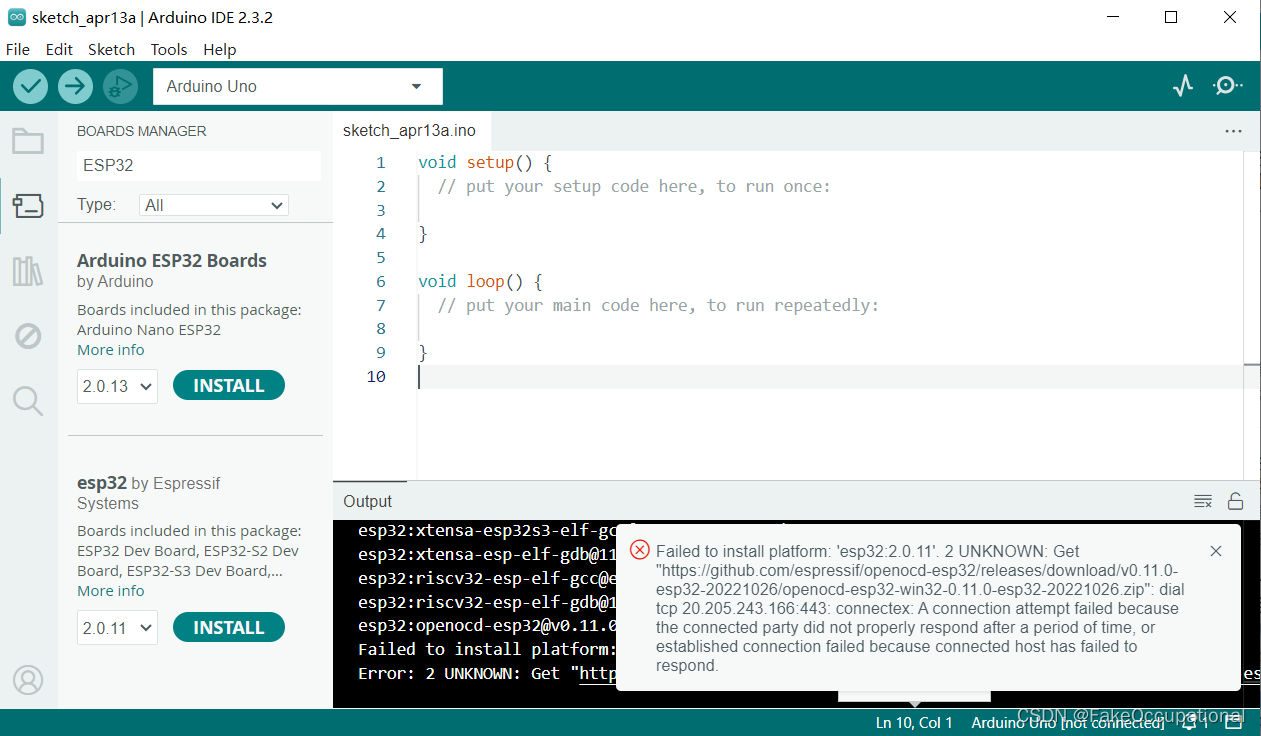Screen dimensions: 1261x736
Task: Click the 'put your setup code here' comment
Action: point(634,186)
